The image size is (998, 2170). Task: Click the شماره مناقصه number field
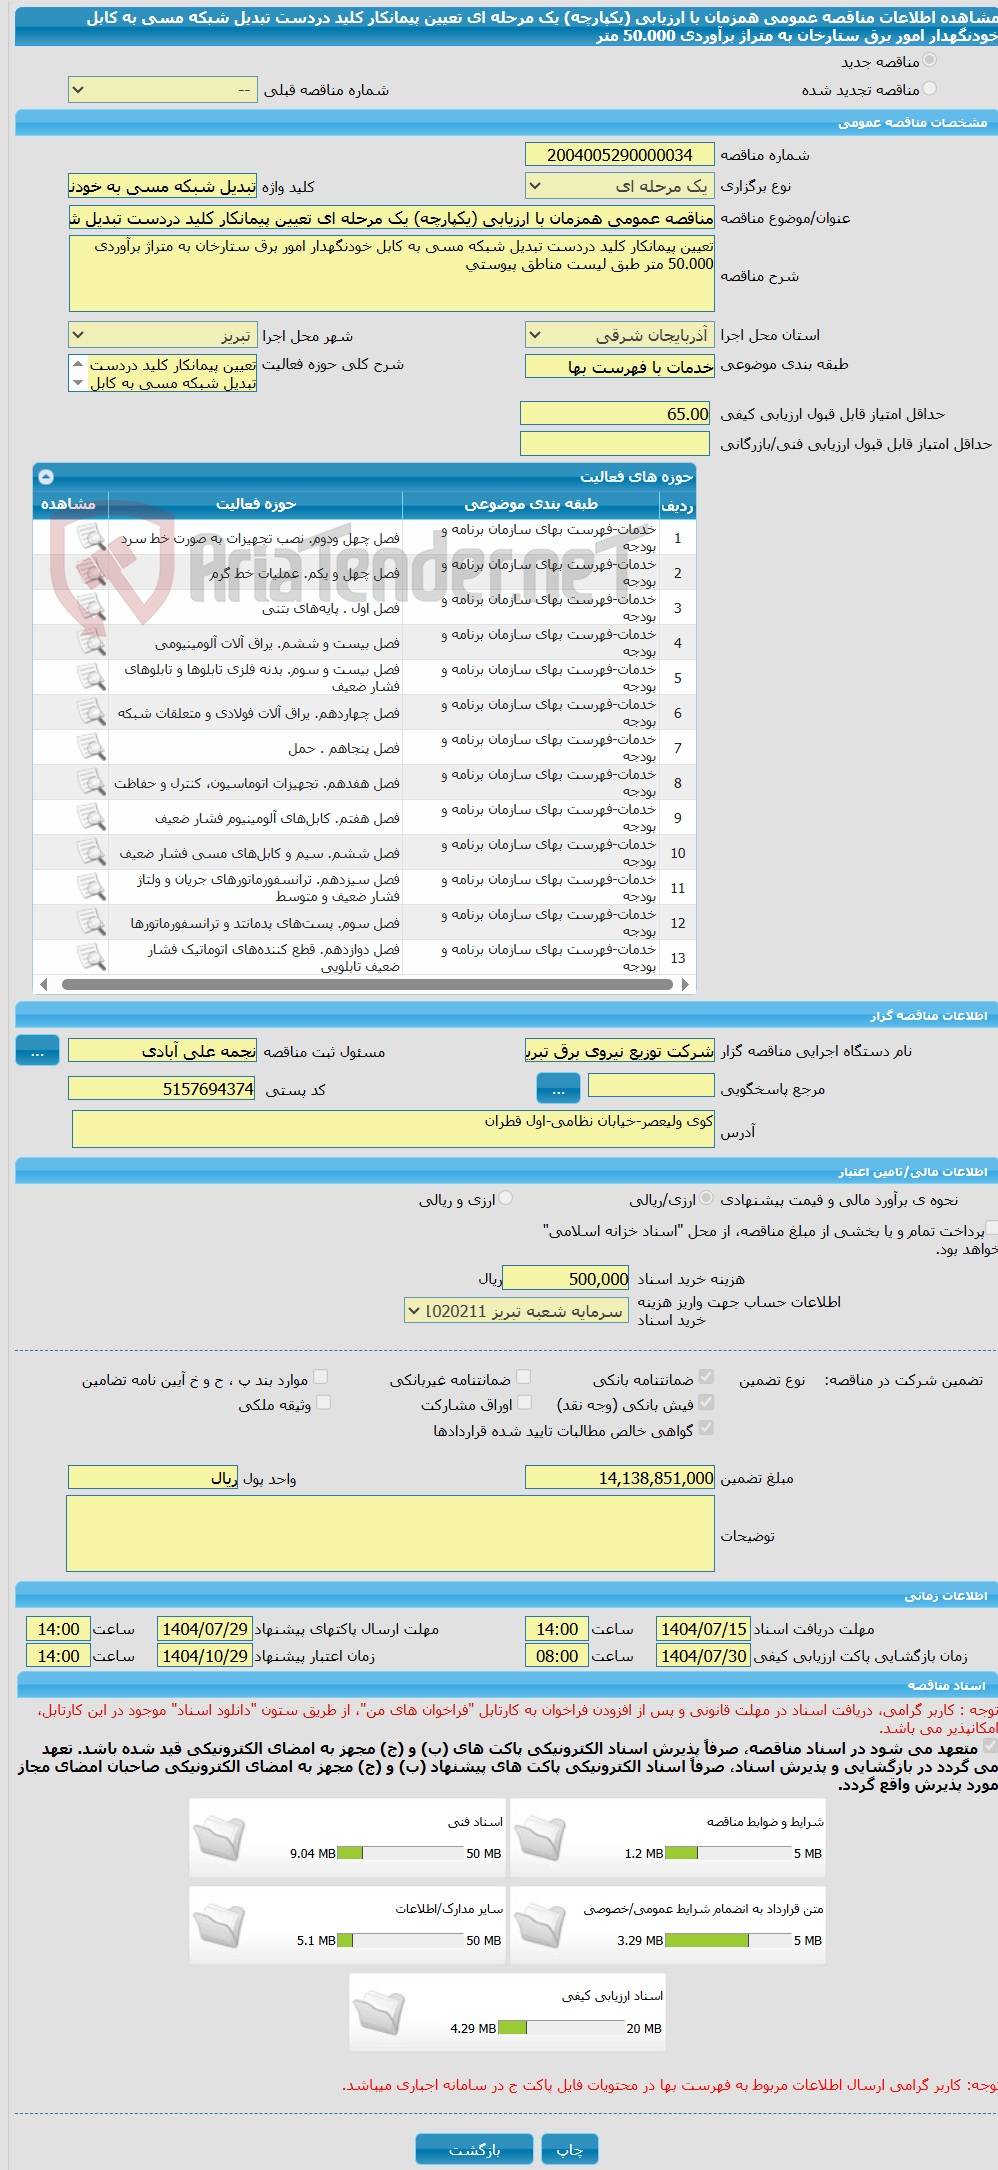click(x=619, y=154)
